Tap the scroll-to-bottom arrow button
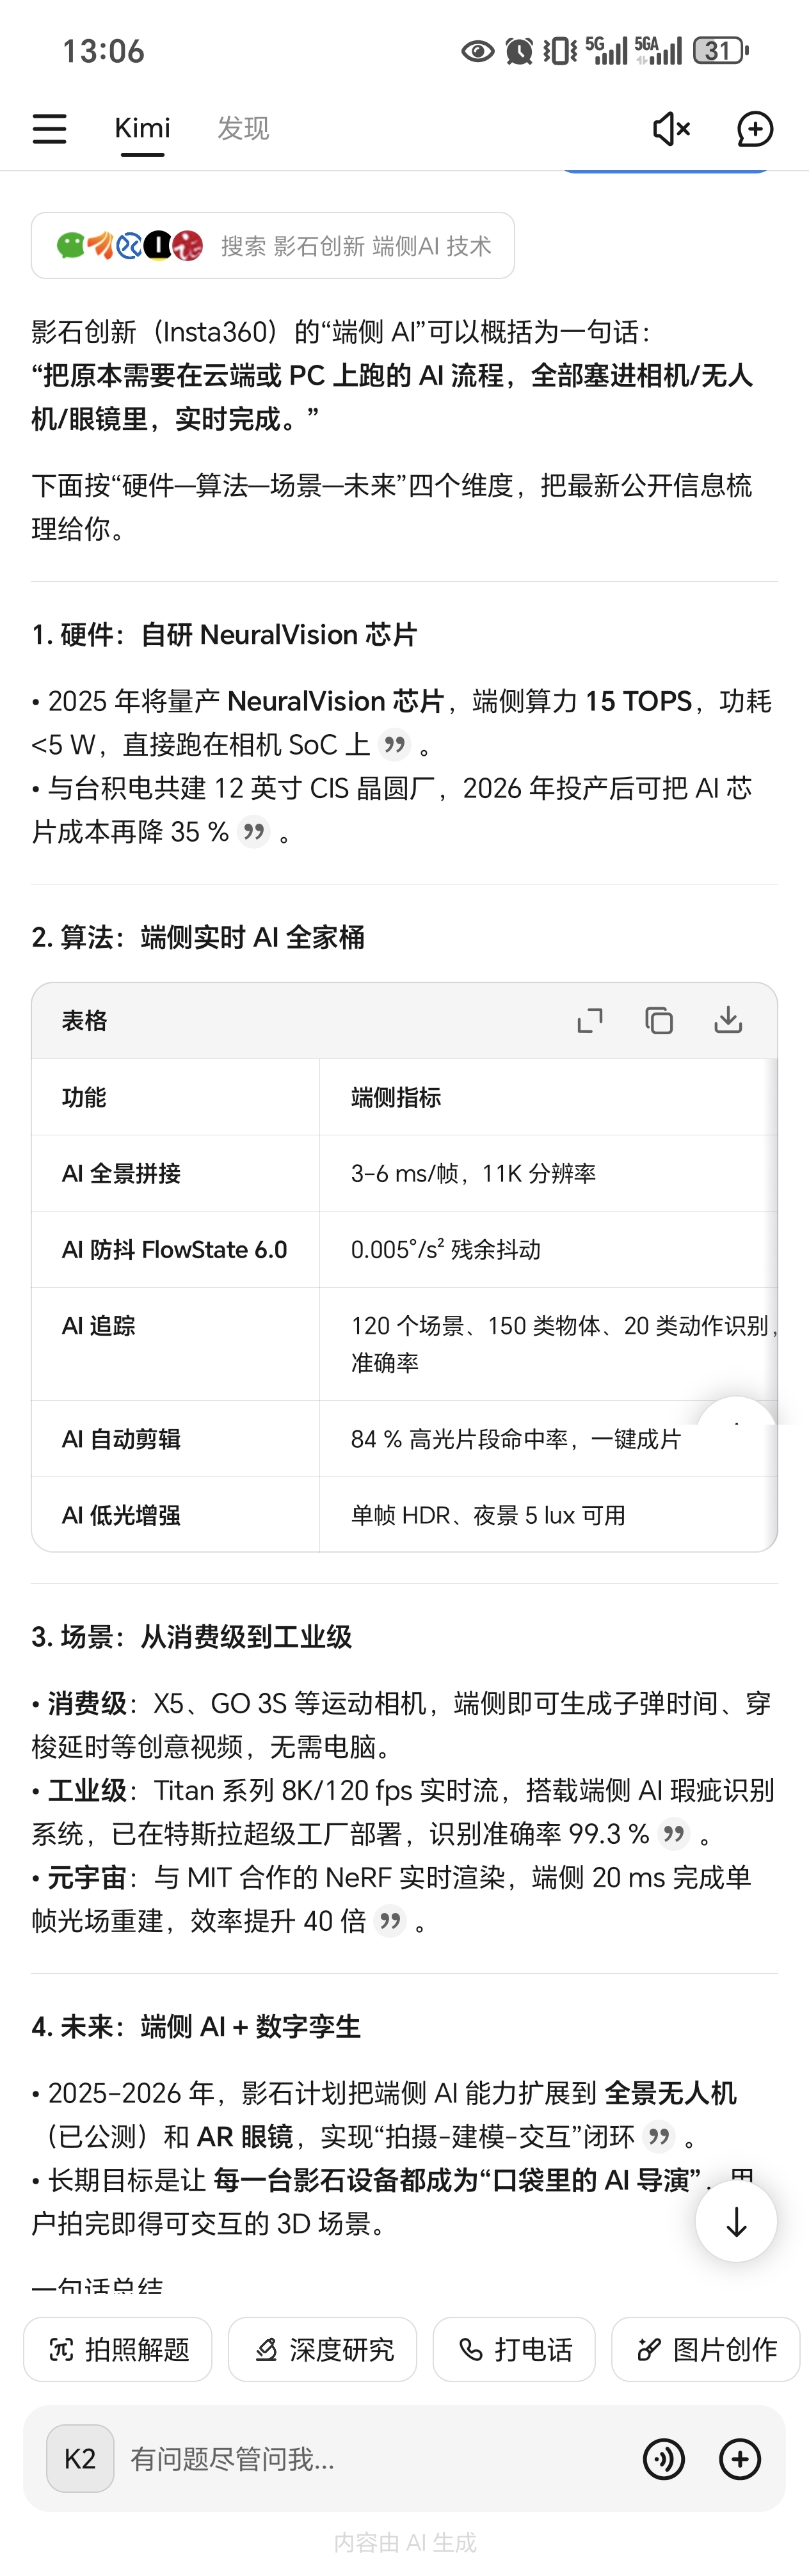This screenshot has height=2576, width=809. [736, 2222]
